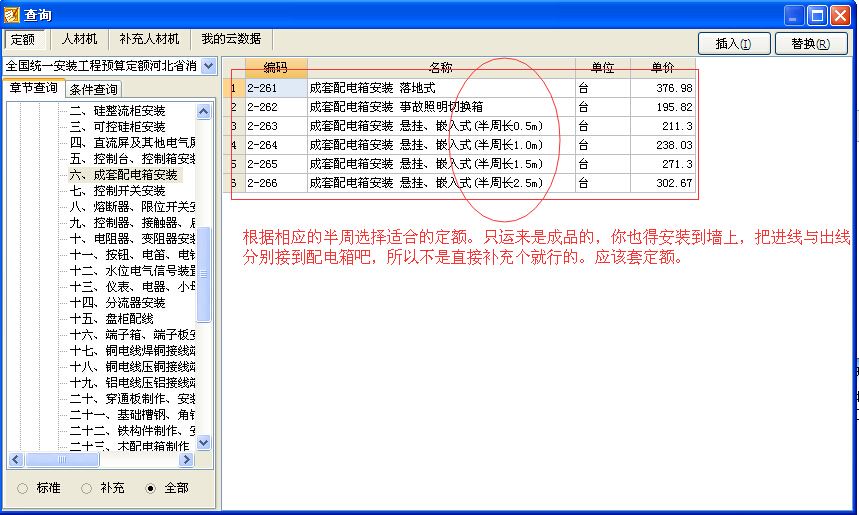Select tree item 十六、端子箱、端子板
859x515 pixels.
pyautogui.click(x=132, y=334)
